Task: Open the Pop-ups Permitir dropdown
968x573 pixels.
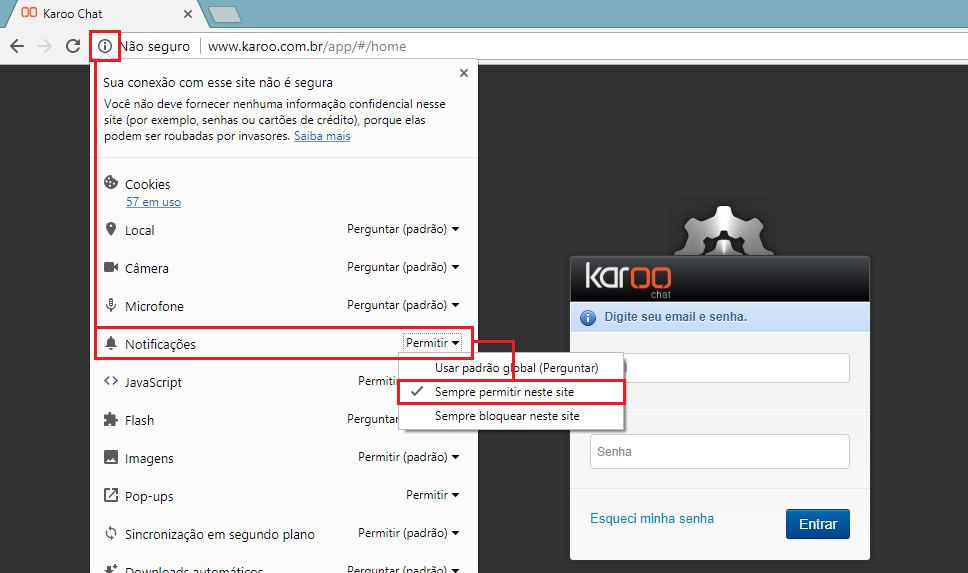Action: coord(432,495)
